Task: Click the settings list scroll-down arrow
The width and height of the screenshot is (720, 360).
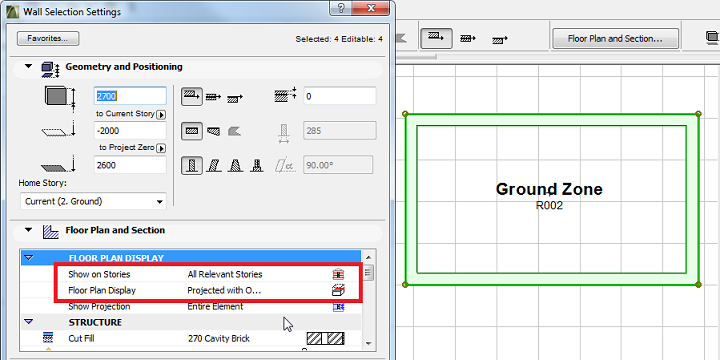Action: click(368, 342)
